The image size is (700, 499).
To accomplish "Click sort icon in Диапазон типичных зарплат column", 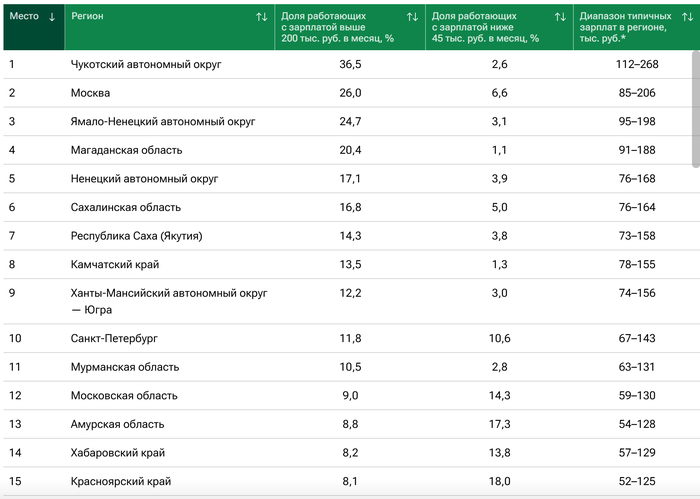I will pos(689,17).
